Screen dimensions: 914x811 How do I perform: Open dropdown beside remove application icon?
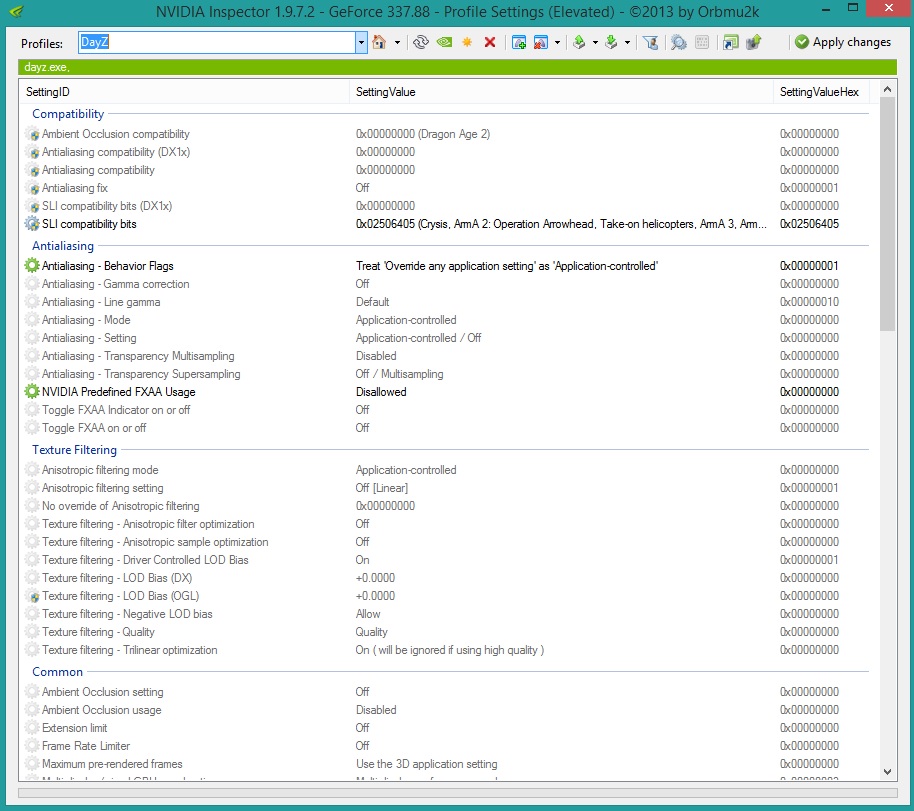pos(558,43)
